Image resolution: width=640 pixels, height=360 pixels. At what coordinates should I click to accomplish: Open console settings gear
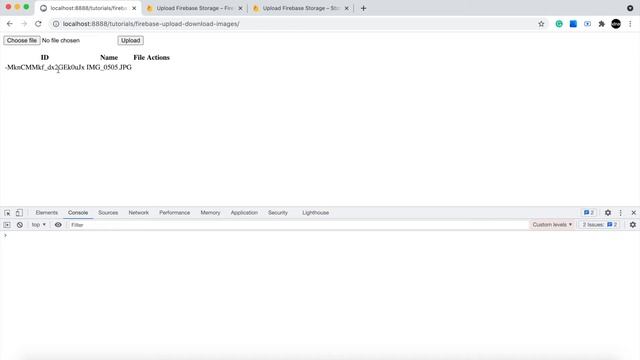tap(633, 225)
